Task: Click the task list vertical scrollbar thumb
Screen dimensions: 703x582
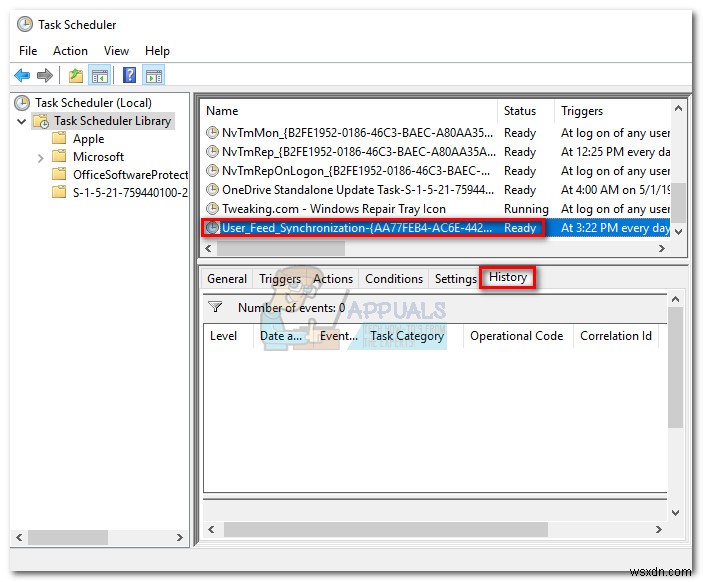Action: coord(678,202)
